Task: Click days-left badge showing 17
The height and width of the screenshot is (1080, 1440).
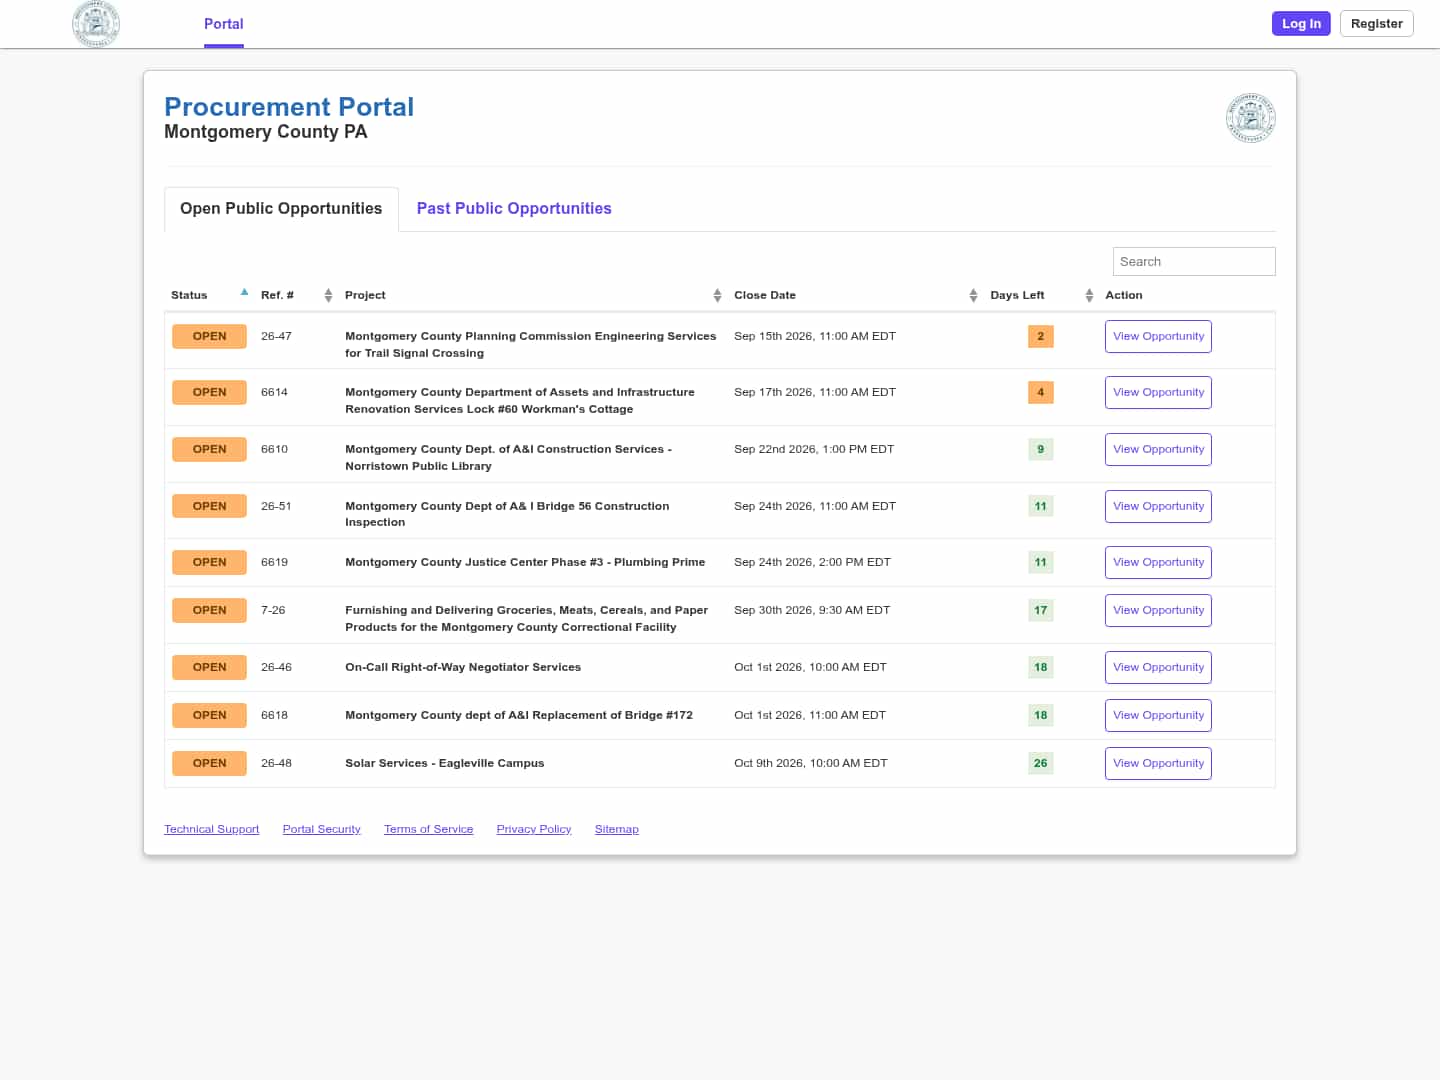Action: click(x=1041, y=611)
